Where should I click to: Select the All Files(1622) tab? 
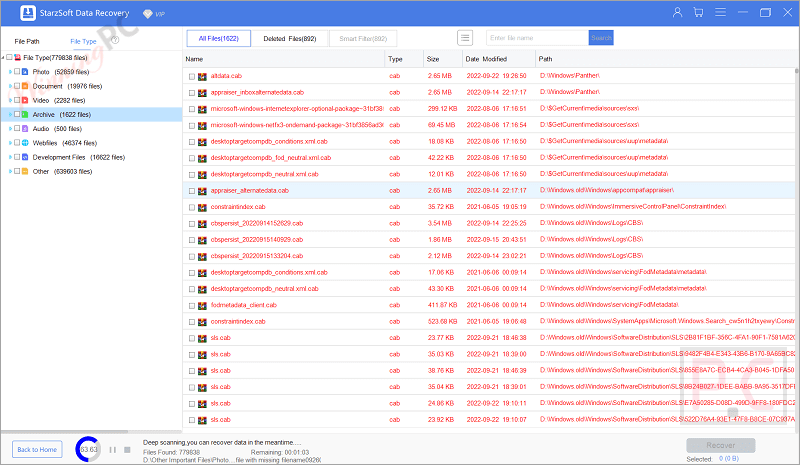click(219, 38)
